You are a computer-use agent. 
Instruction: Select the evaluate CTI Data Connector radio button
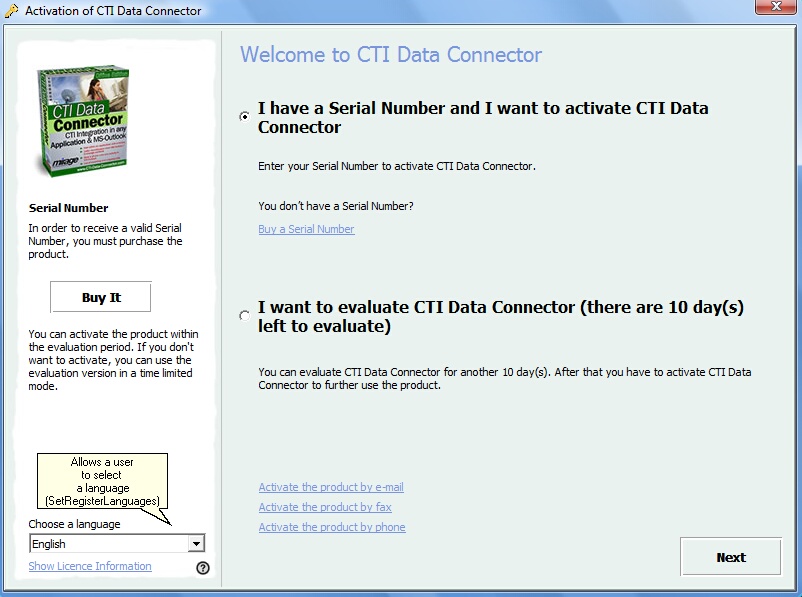tap(244, 316)
